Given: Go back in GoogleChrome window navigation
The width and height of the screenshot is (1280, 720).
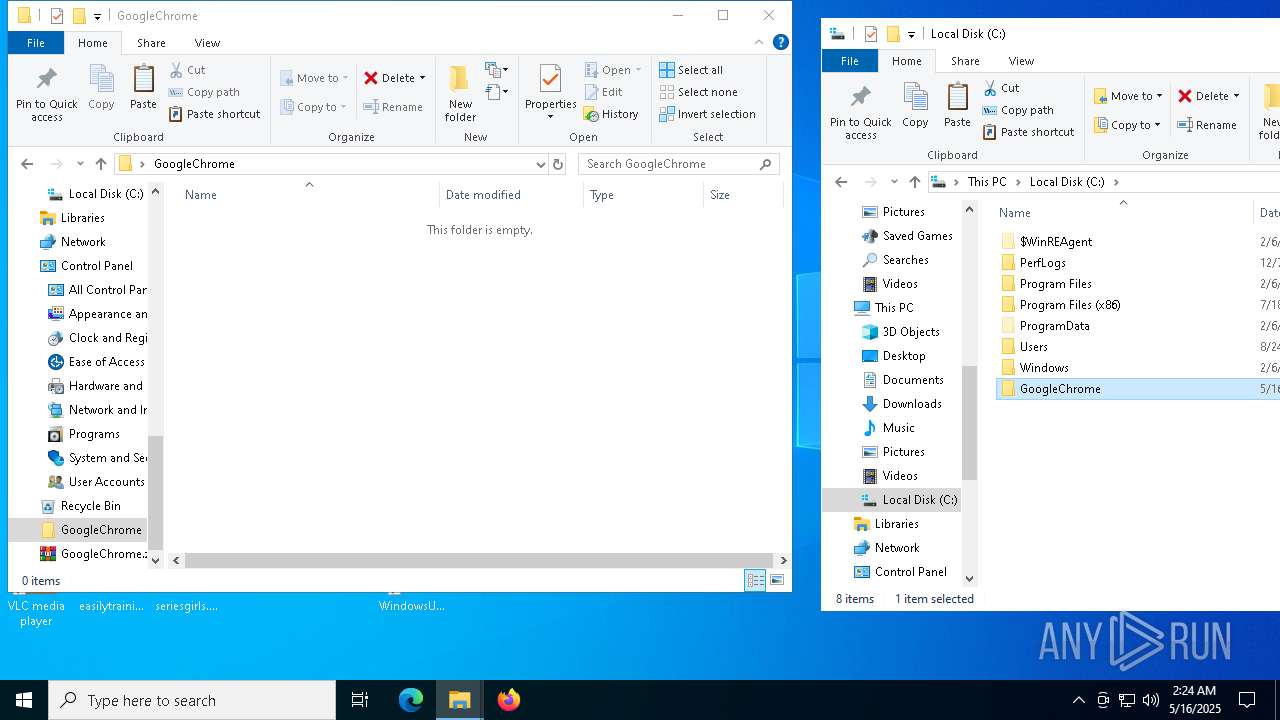Looking at the screenshot, I should click(x=27, y=164).
